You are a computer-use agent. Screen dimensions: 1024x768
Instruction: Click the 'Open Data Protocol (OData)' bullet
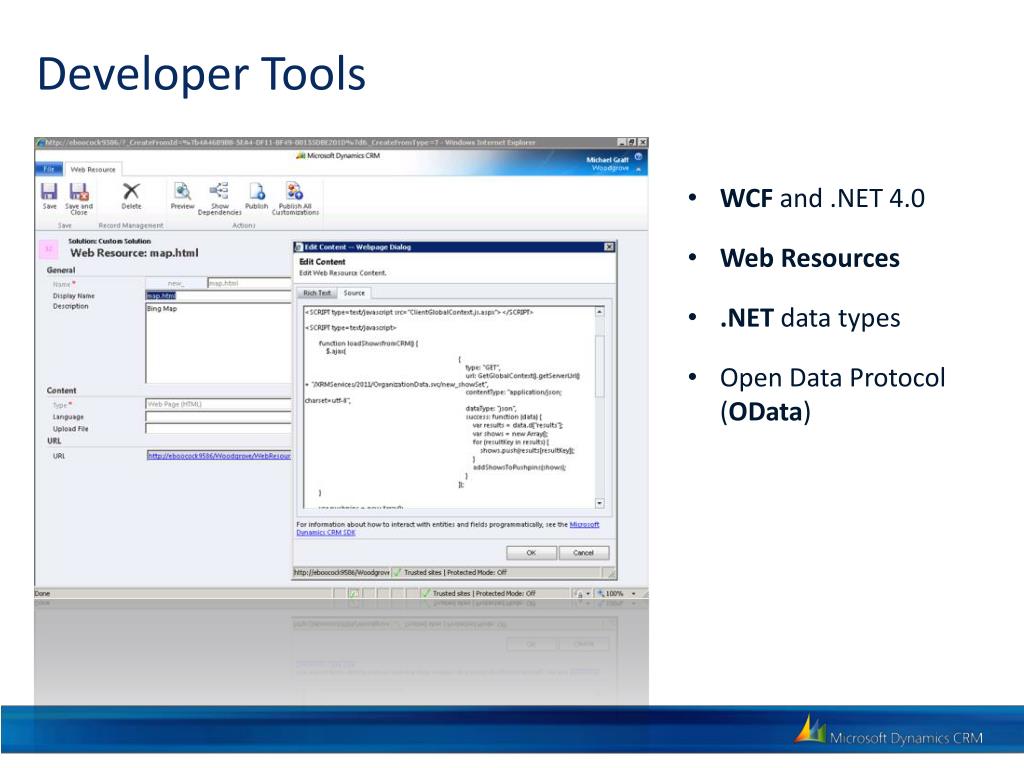[x=833, y=394]
